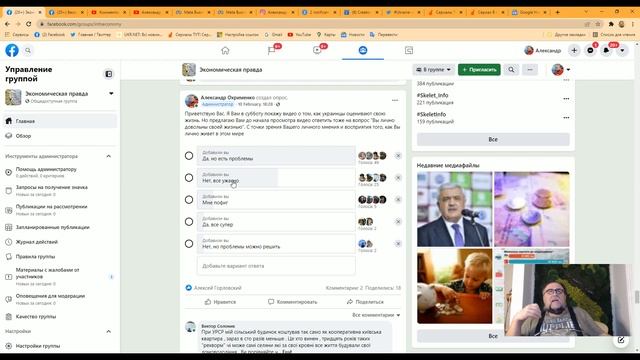Click the Facebook search magnifier icon
This screenshot has height=360, width=640.
pyautogui.click(x=28, y=51)
